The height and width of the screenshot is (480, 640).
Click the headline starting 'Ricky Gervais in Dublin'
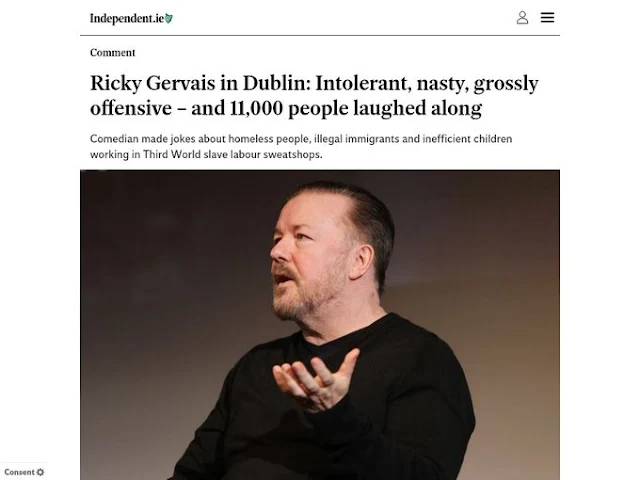tap(314, 96)
